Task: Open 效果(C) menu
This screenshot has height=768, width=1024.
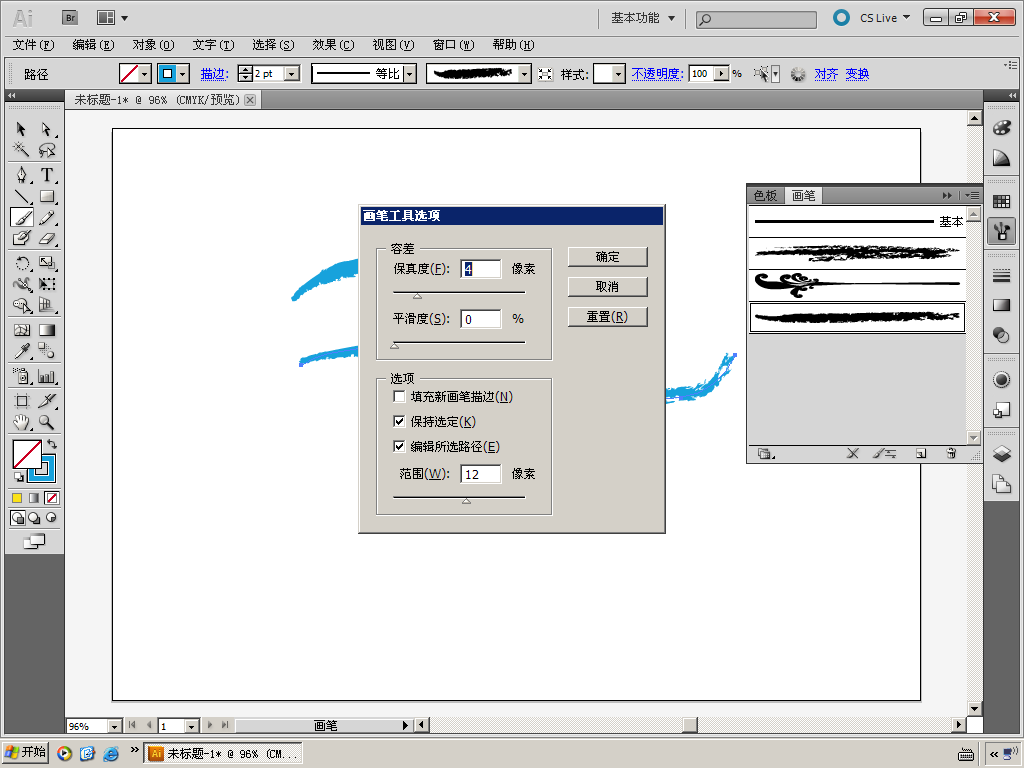Action: pyautogui.click(x=332, y=44)
